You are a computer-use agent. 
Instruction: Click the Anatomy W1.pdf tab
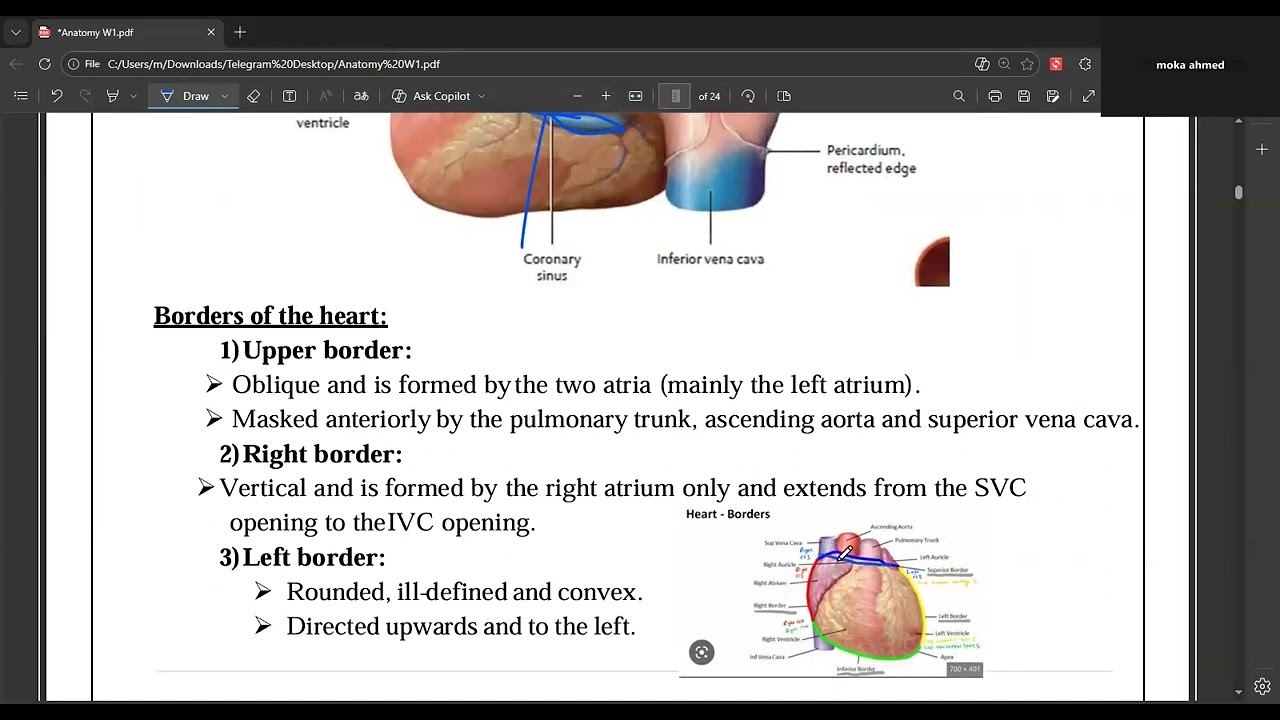(125, 32)
